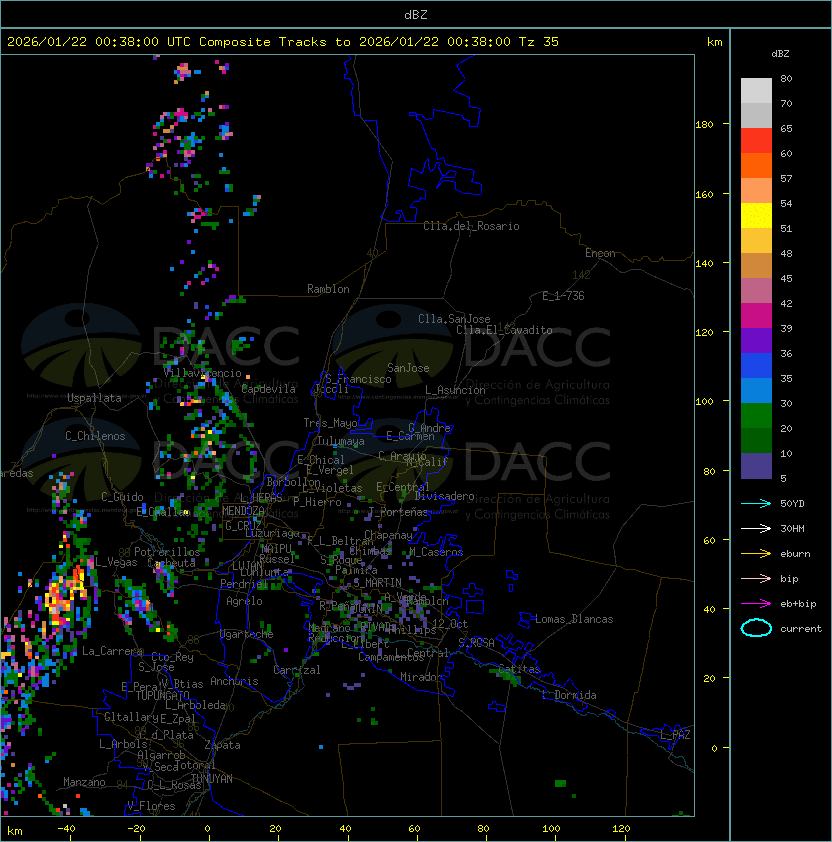The height and width of the screenshot is (842, 832).
Task: Click the L_Dormida map label
Action: pos(569,695)
